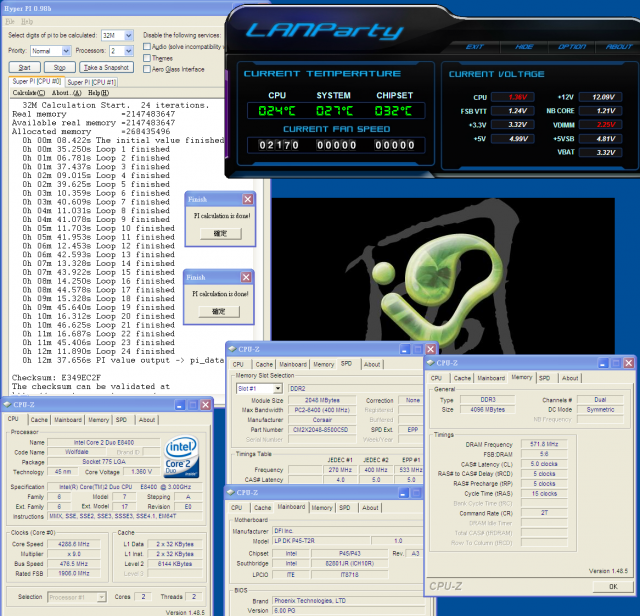Open Memory tab in CPU-Z SPD window

click(x=323, y=364)
